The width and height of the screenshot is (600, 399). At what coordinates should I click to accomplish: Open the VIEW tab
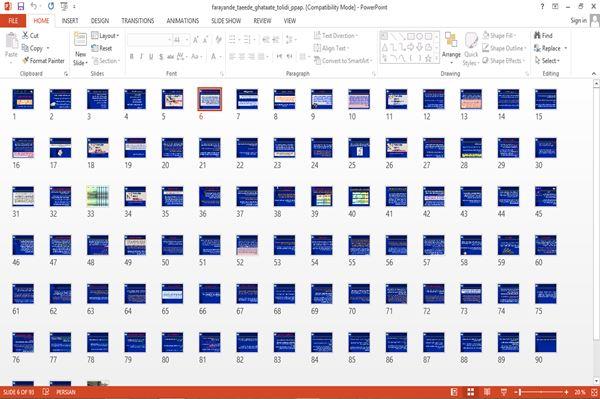coord(290,21)
